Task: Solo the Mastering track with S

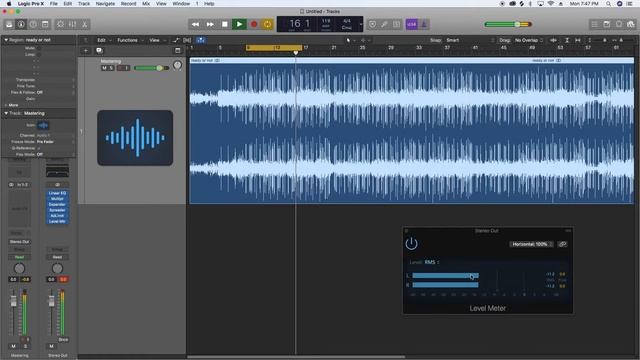Action: (111, 68)
